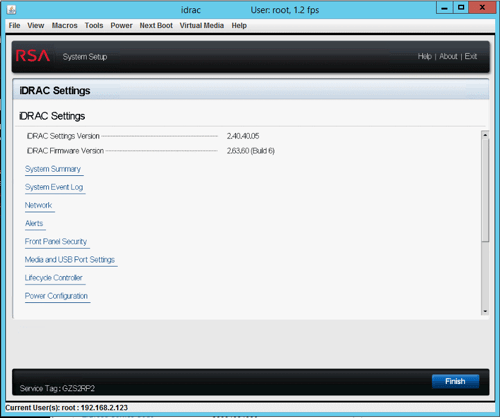Expand the Next Boot menu
Image resolution: width=500 pixels, height=418 pixels.
coord(156,26)
